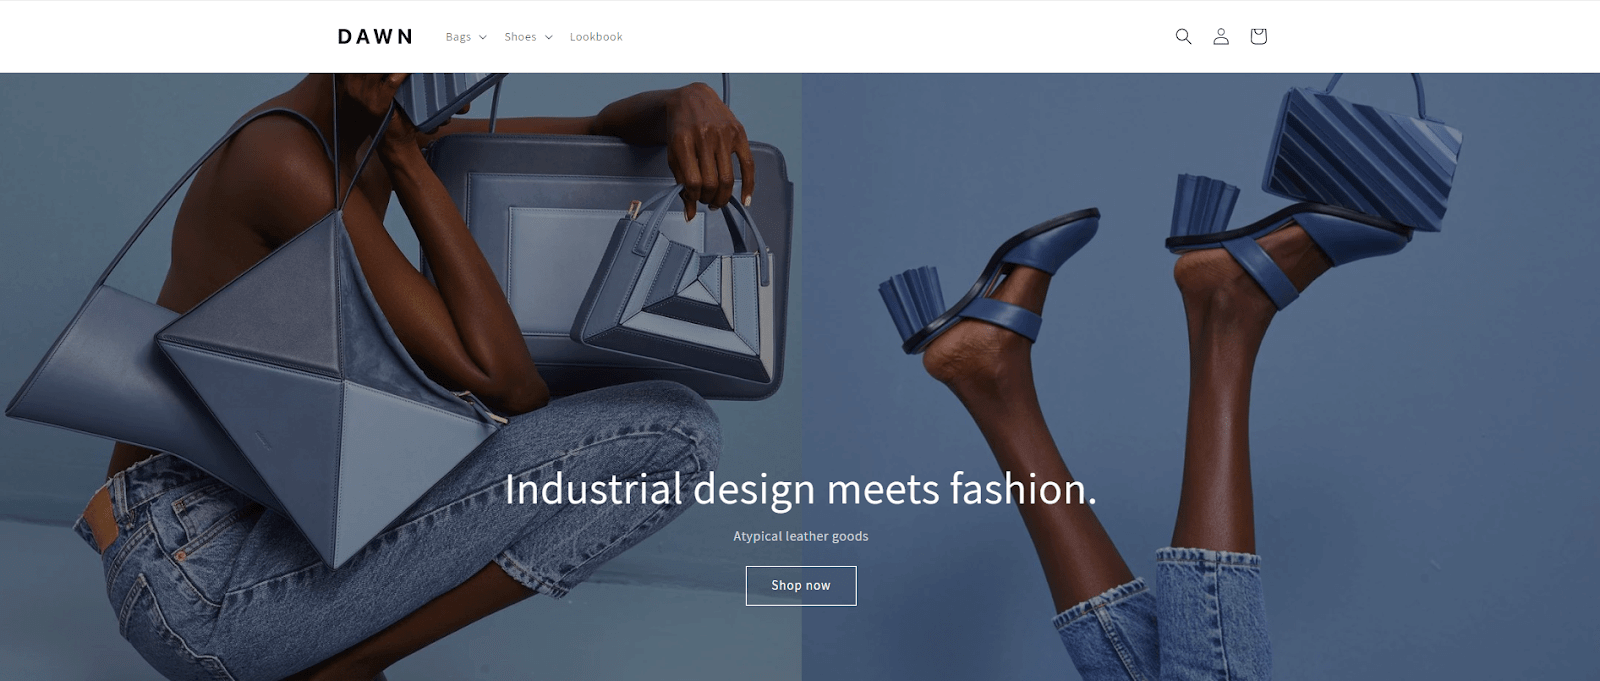Select the 'Industrial design meets fashion.' headline
This screenshot has height=681, width=1600.
point(800,489)
